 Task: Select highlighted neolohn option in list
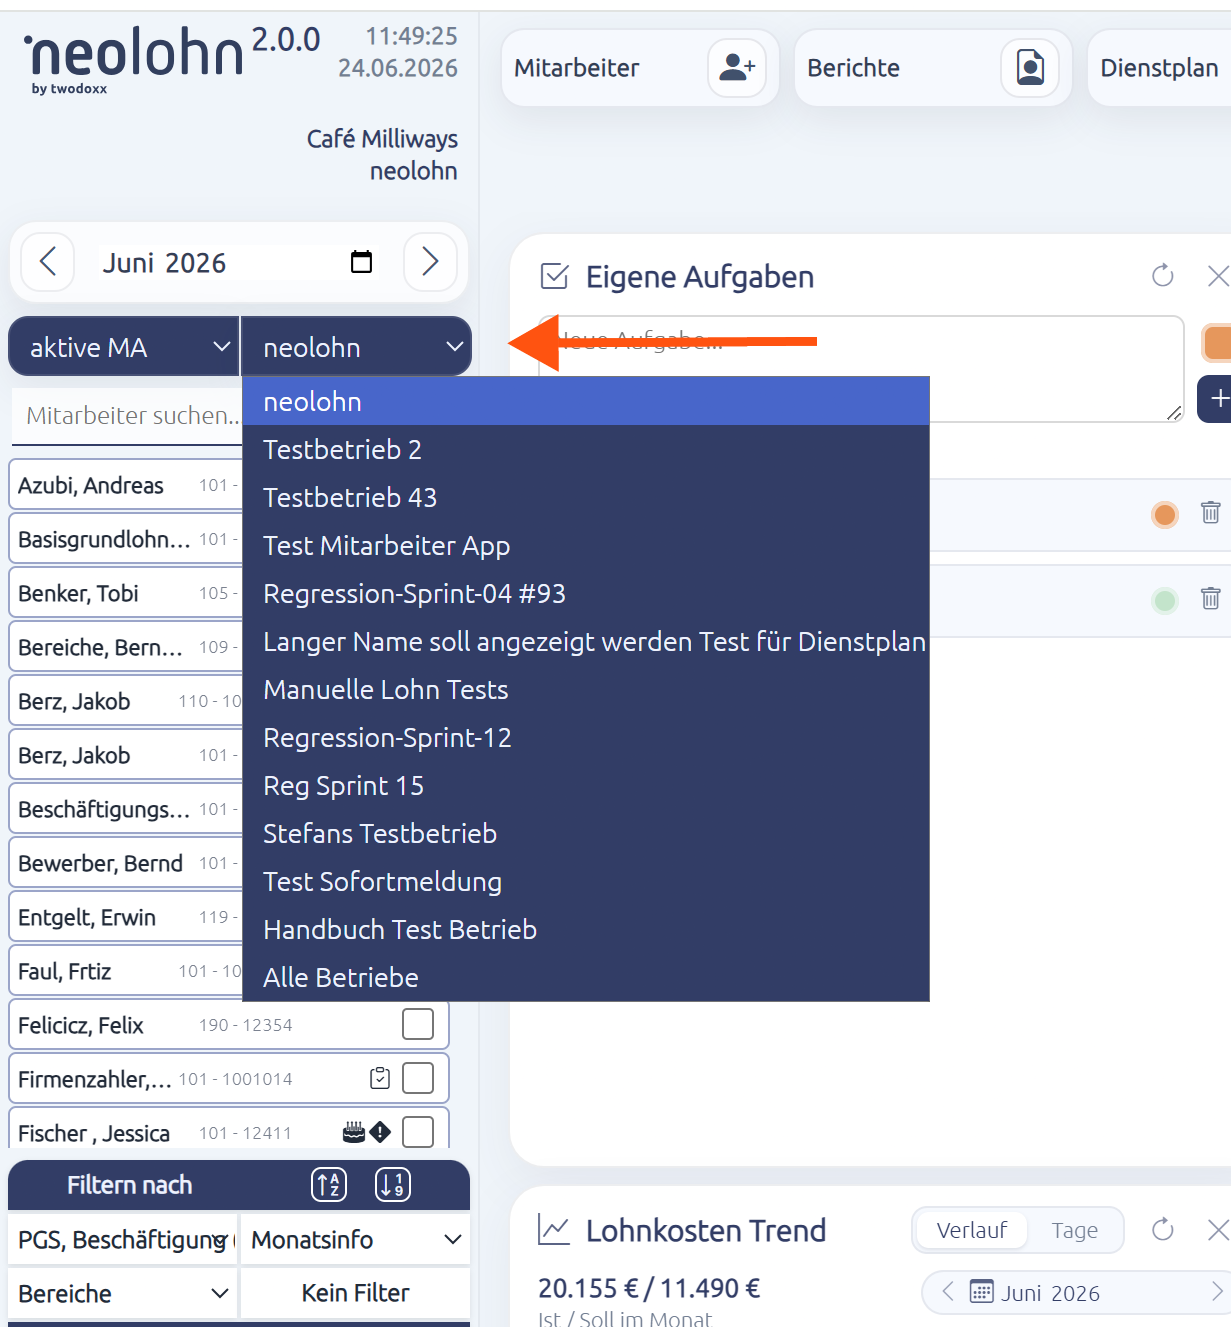[586, 401]
